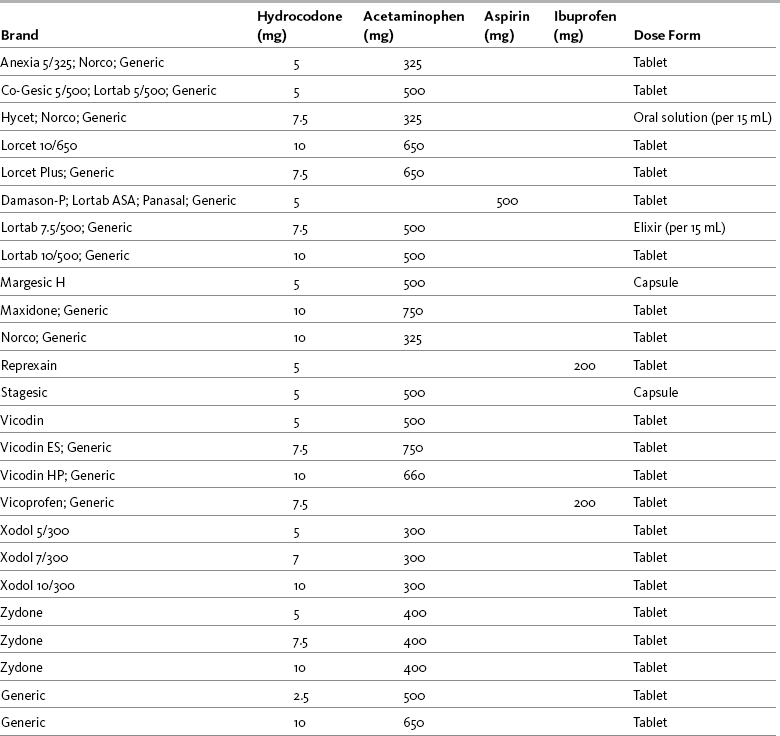Click the Acetaminophen (mg) column header
The image size is (780, 736).
(x=403, y=27)
